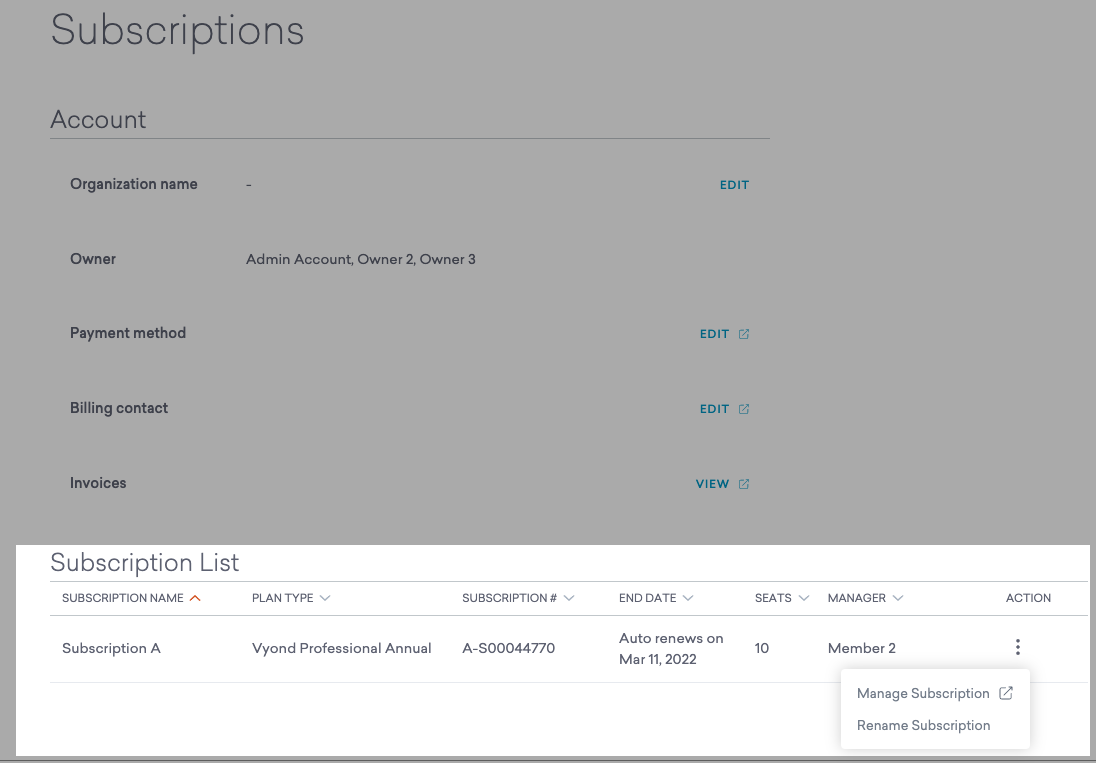The height and width of the screenshot is (763, 1096).
Task: Choose Rename Subscription in the action menu
Action: pyautogui.click(x=923, y=726)
